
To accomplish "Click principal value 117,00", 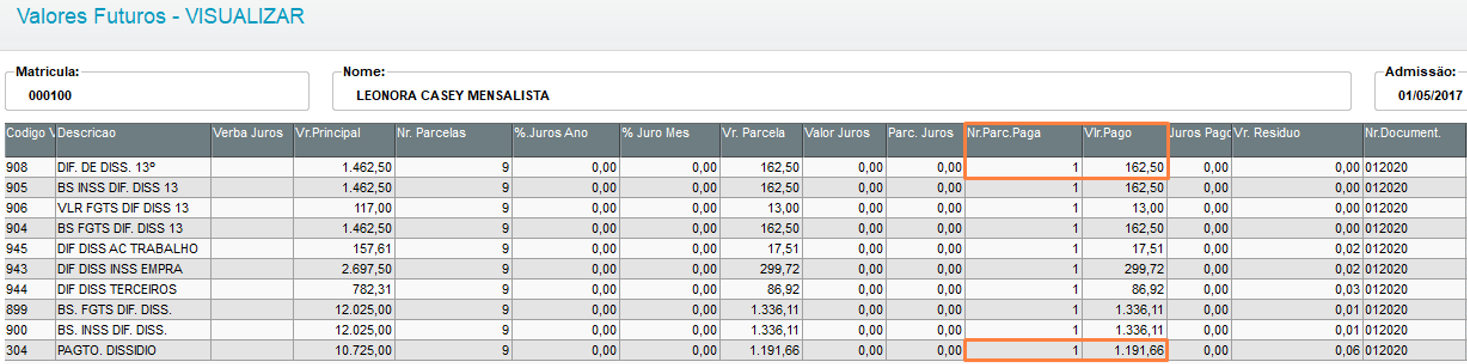I will tap(344, 208).
